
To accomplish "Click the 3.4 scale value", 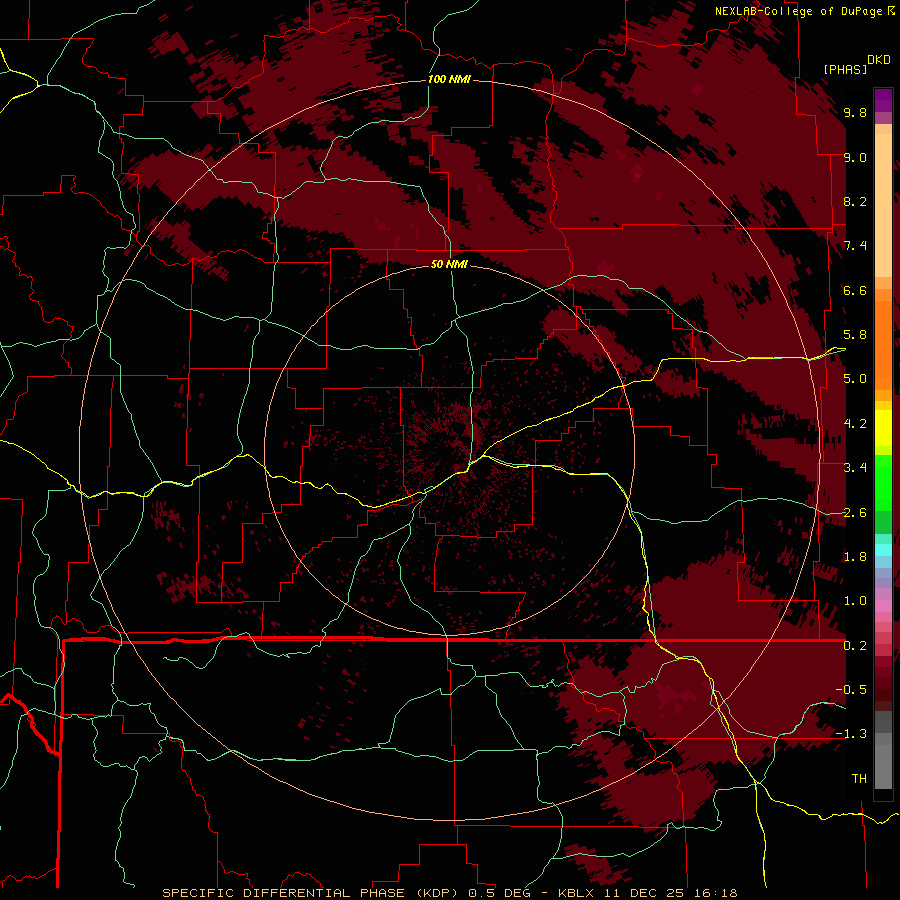I will click(x=855, y=468).
